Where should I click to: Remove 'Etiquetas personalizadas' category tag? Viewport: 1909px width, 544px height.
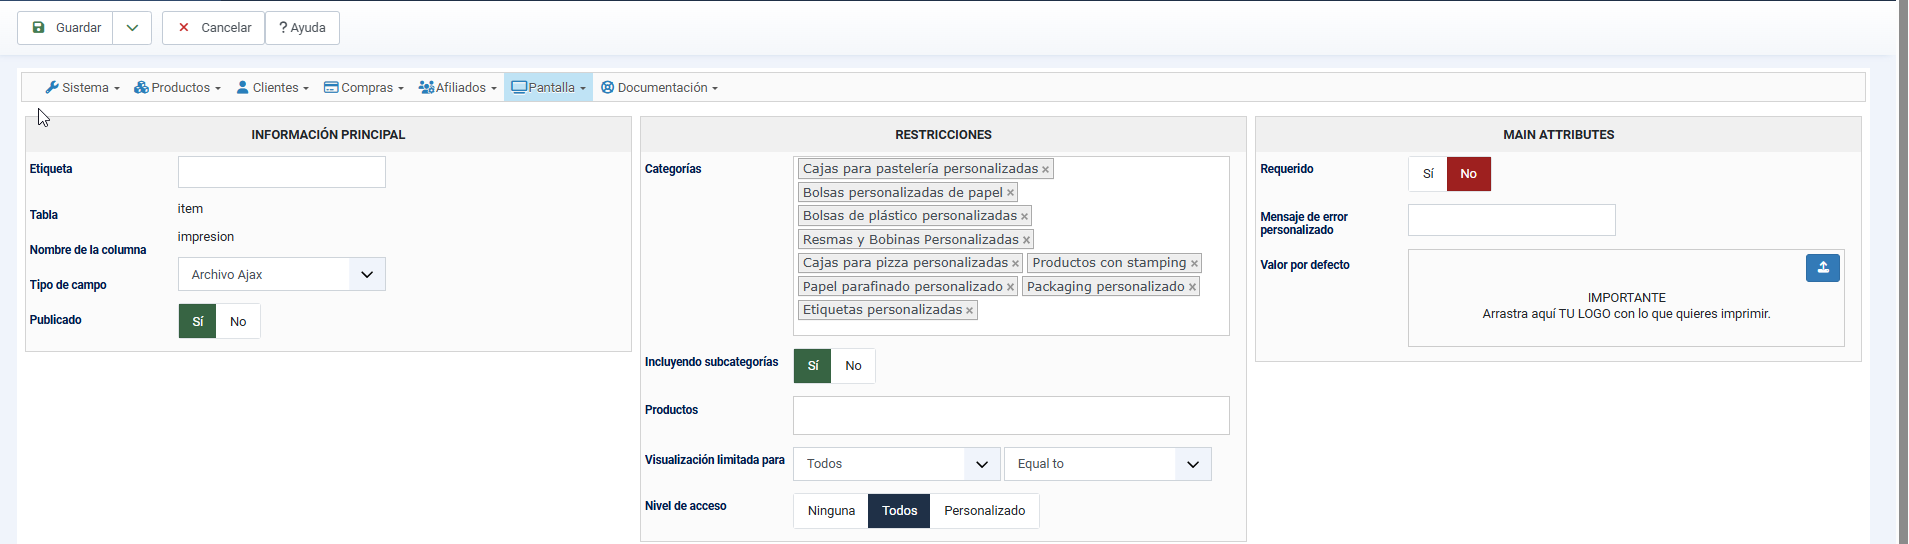click(969, 311)
